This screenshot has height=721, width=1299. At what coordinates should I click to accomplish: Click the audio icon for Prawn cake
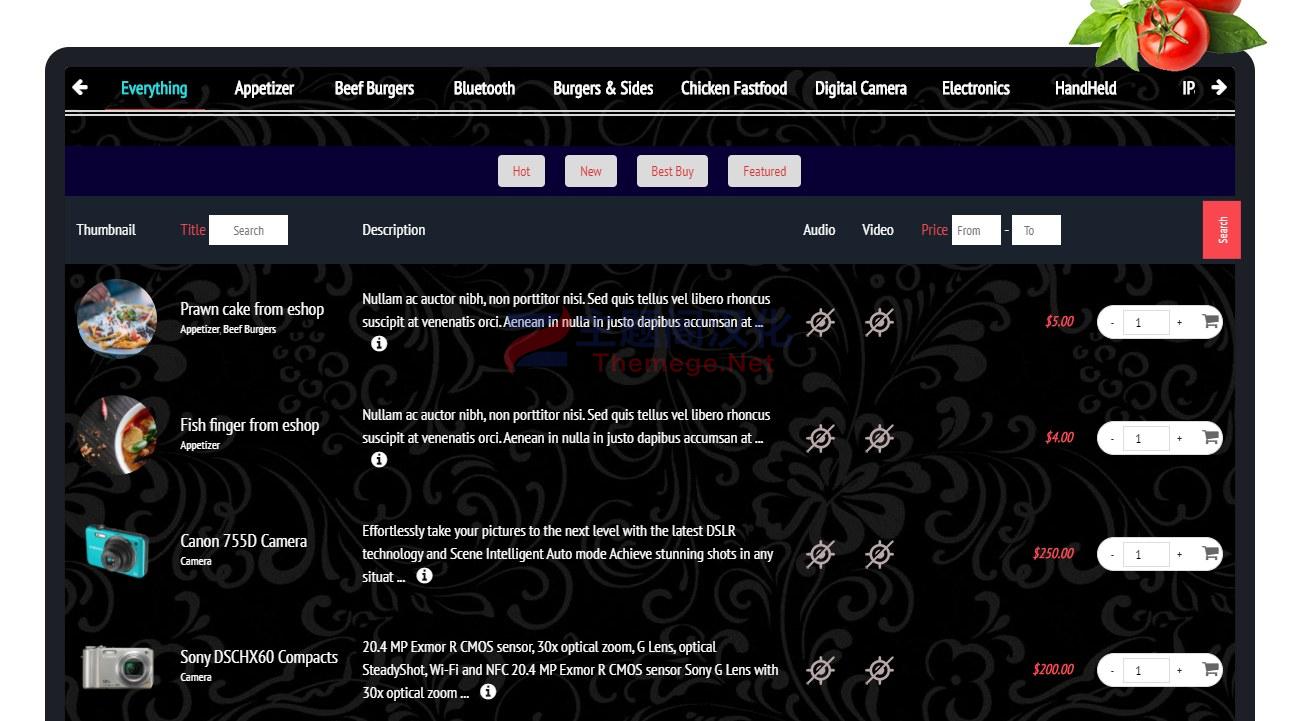pos(820,322)
